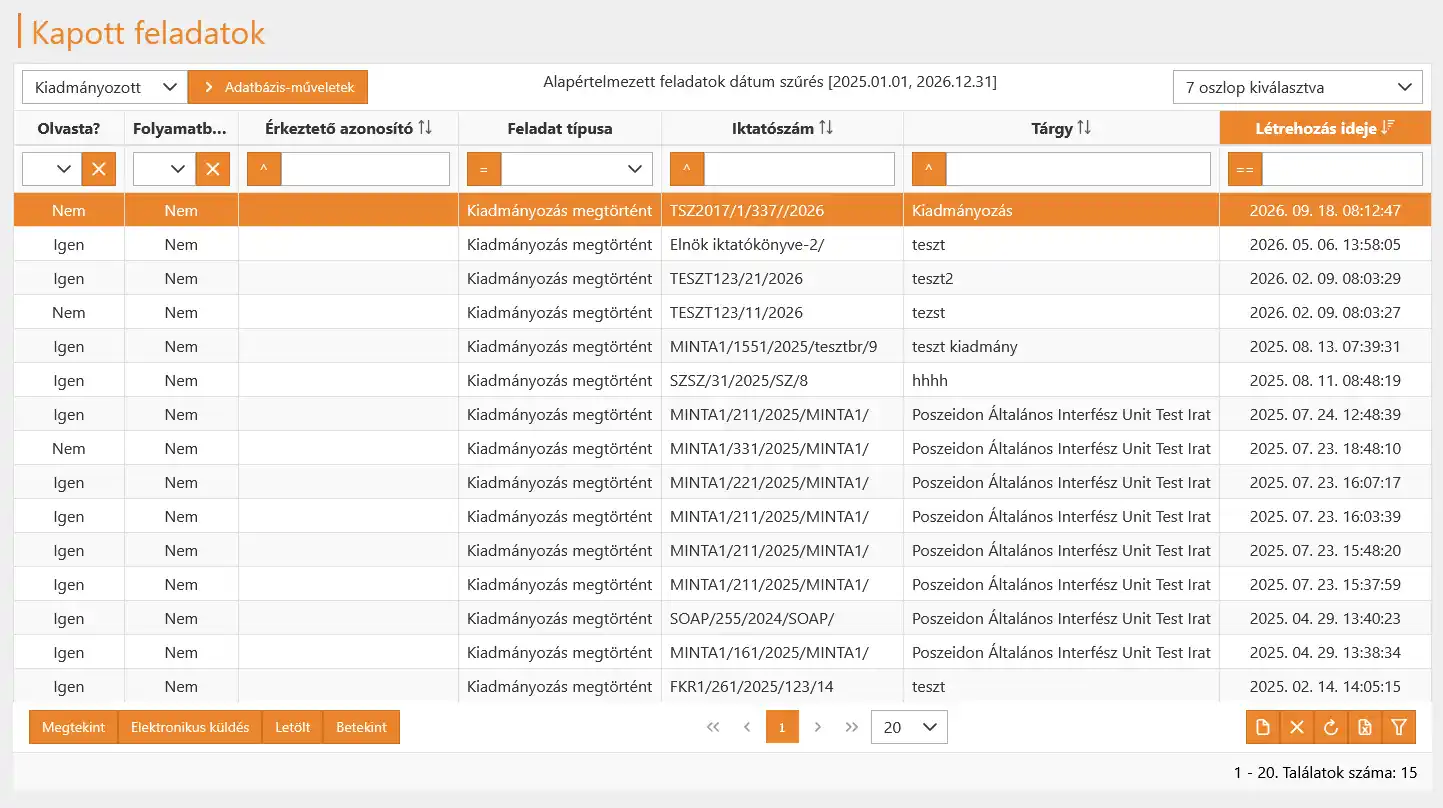Open the Olvasta? filter dropdown

coord(52,169)
